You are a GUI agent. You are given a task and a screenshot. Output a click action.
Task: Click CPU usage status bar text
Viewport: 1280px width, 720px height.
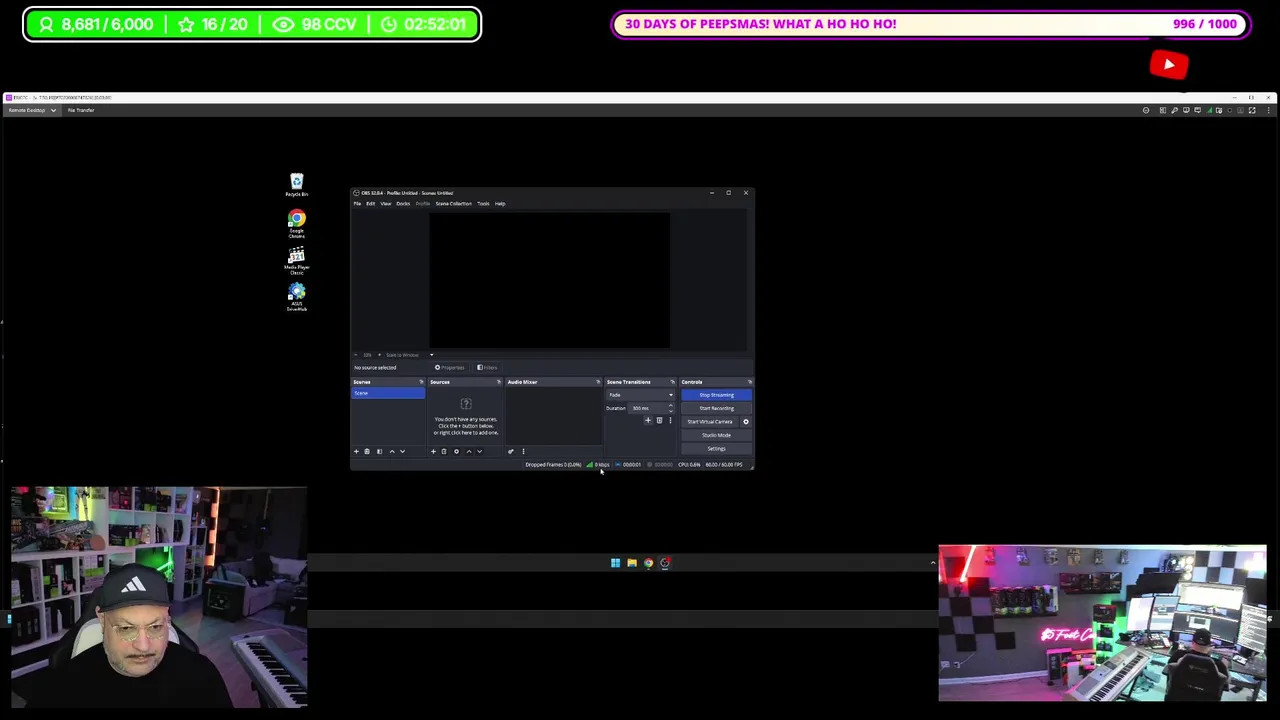point(689,465)
